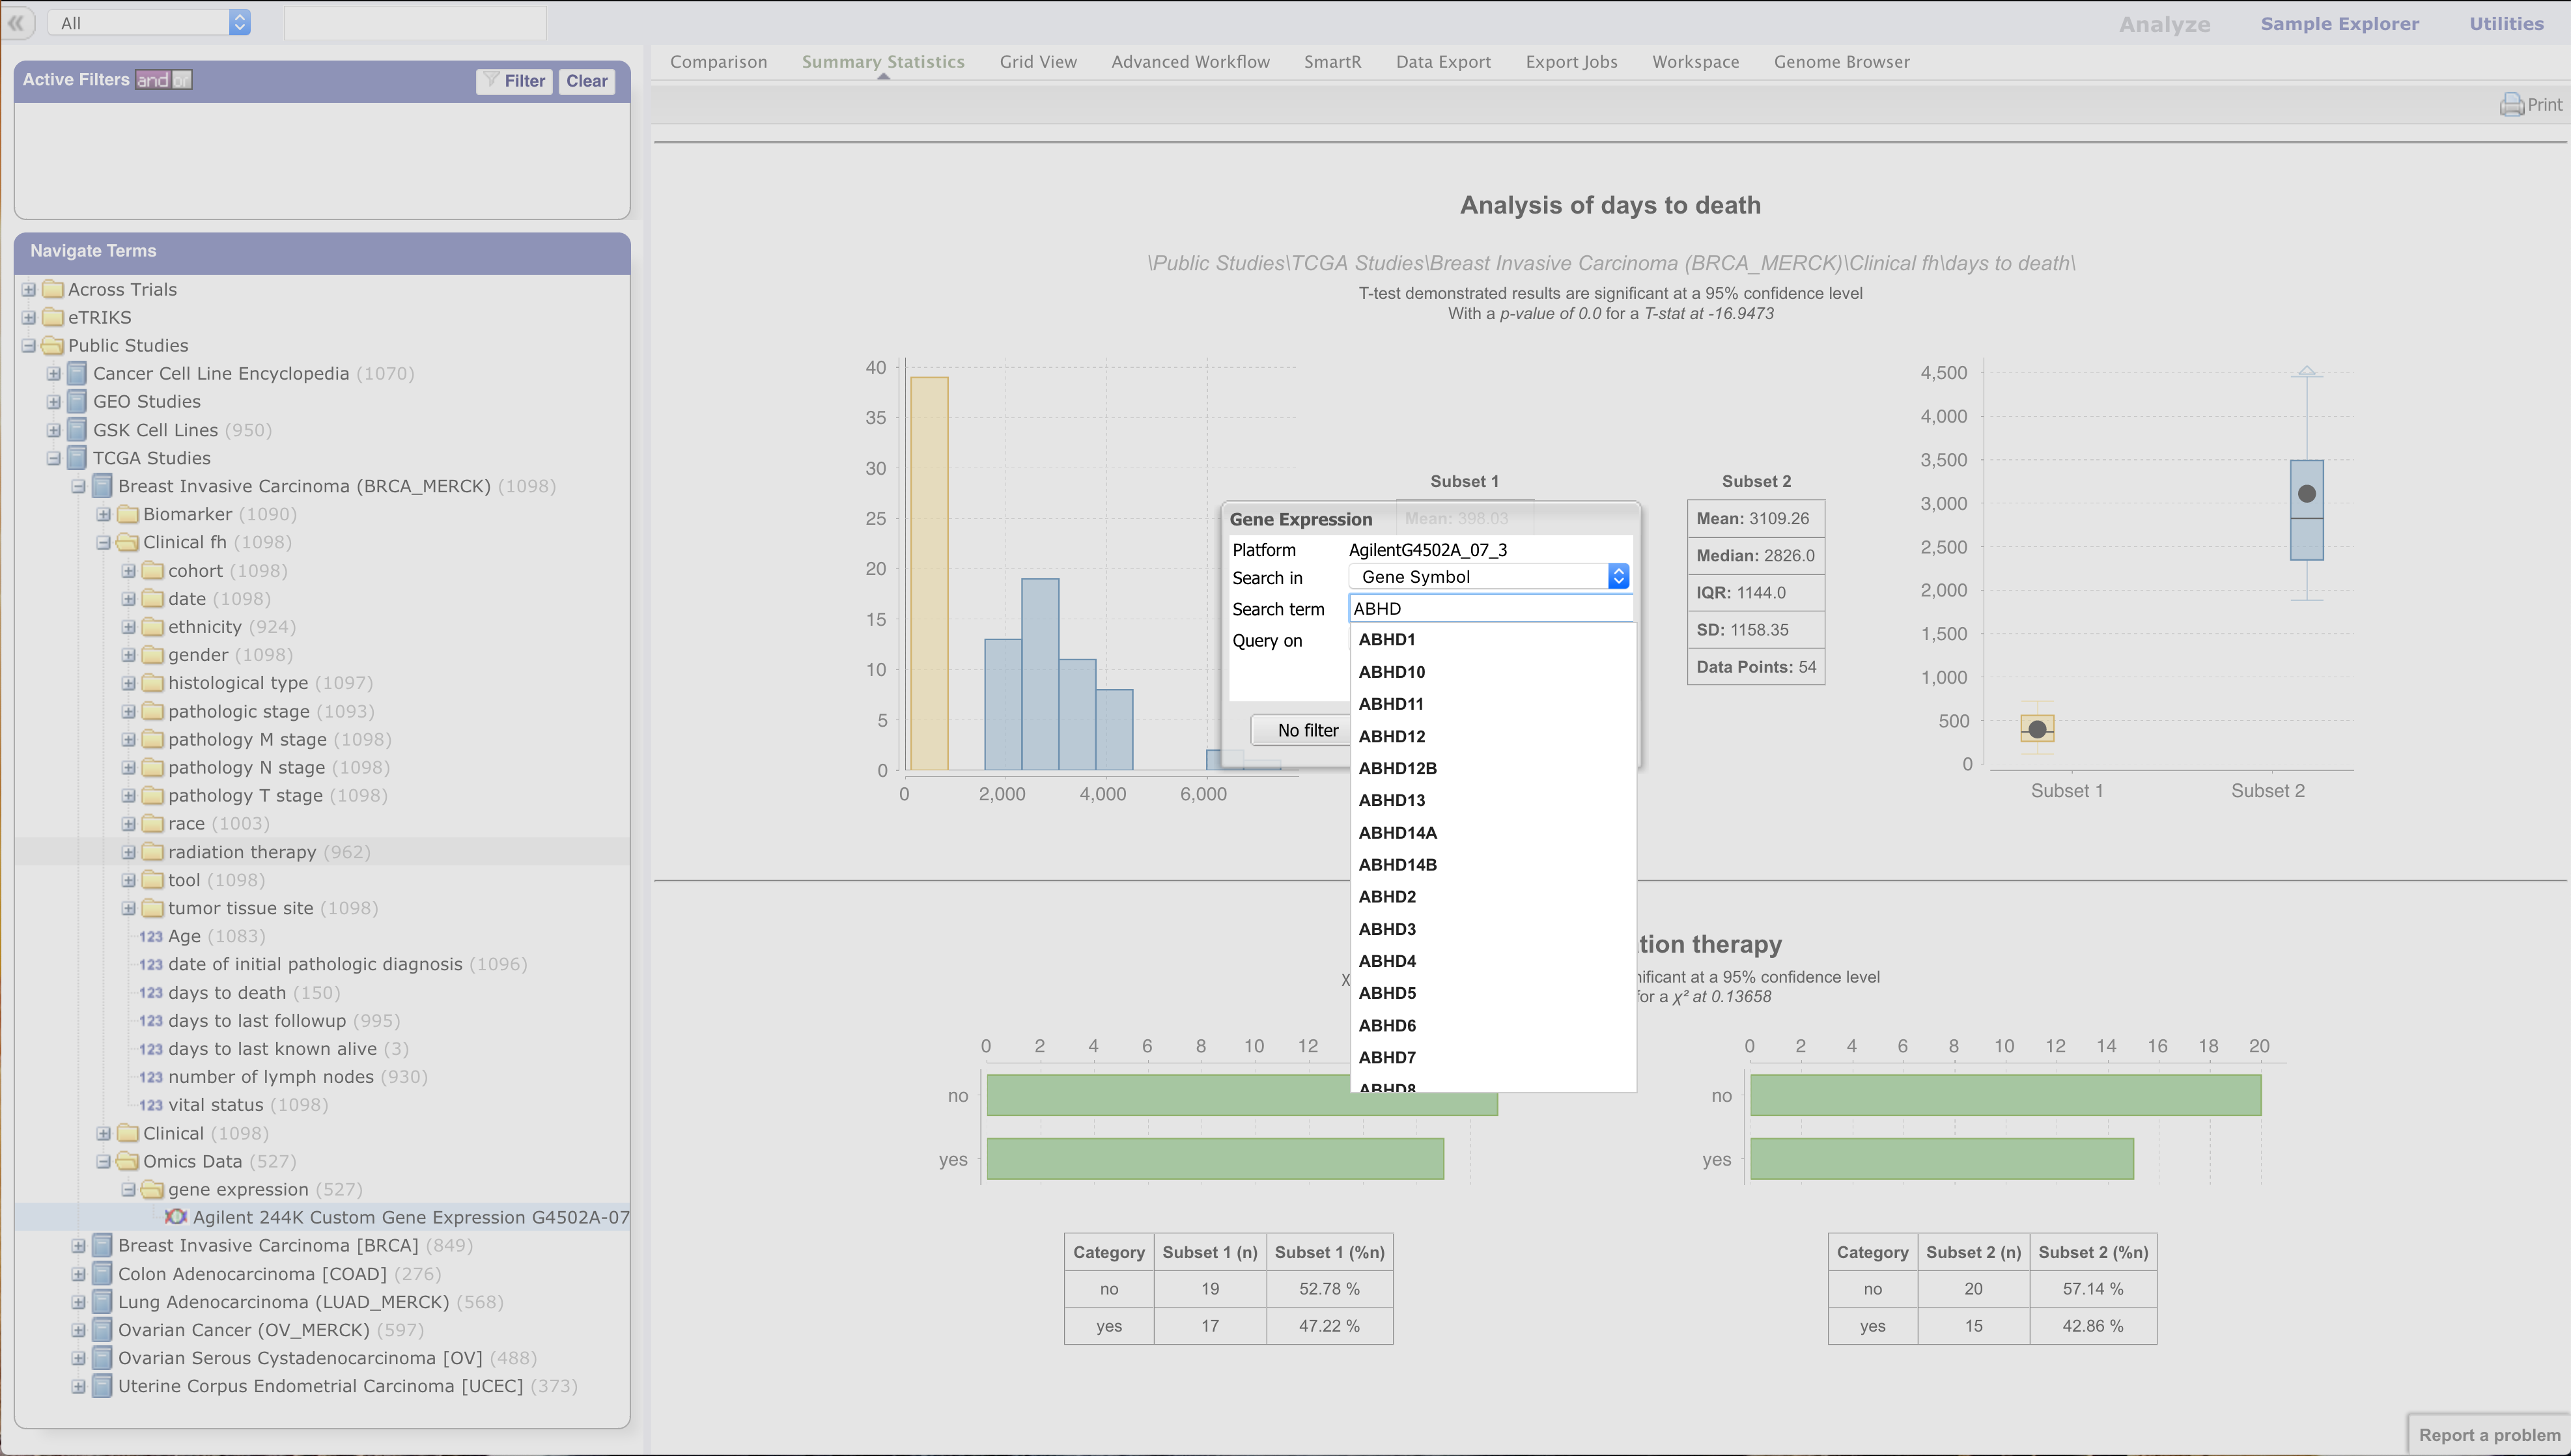Clear the active filters
Screen dimensions: 2571x1456
[x=586, y=81]
